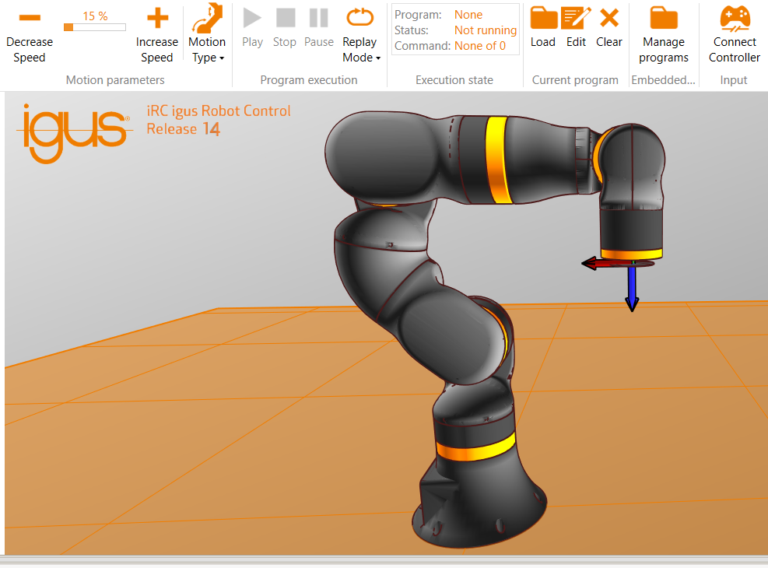The width and height of the screenshot is (768, 568).
Task: Pause the program execution
Action: (x=319, y=28)
